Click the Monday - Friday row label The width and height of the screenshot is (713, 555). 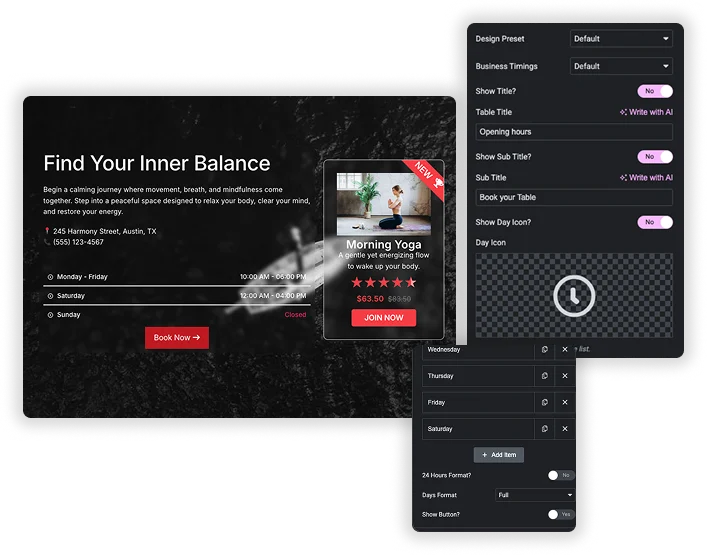(x=82, y=277)
